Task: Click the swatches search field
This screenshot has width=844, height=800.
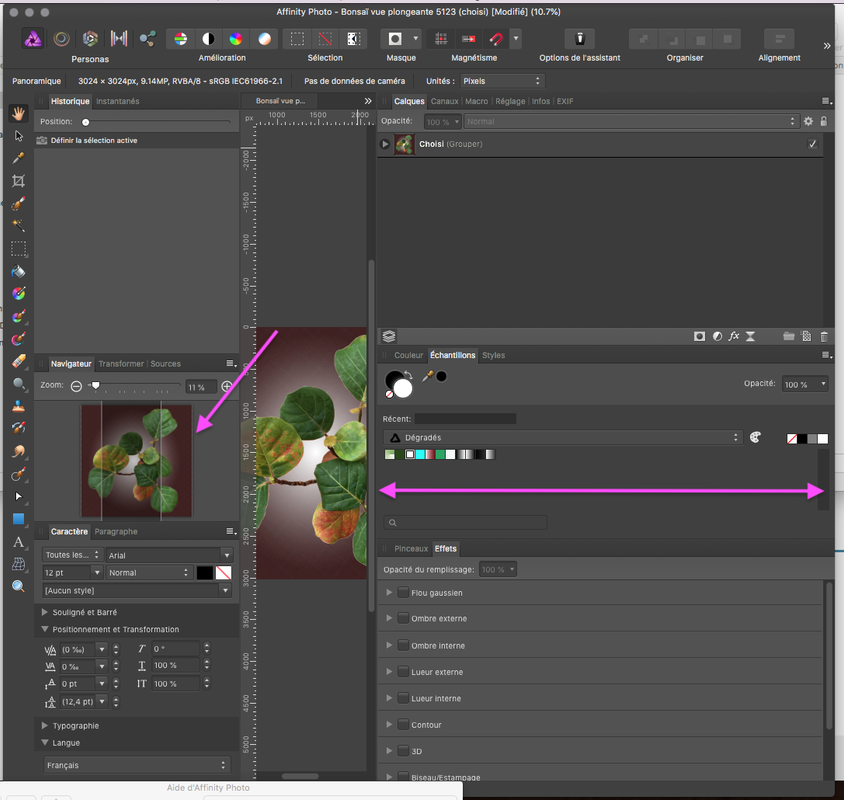Action: (466, 523)
